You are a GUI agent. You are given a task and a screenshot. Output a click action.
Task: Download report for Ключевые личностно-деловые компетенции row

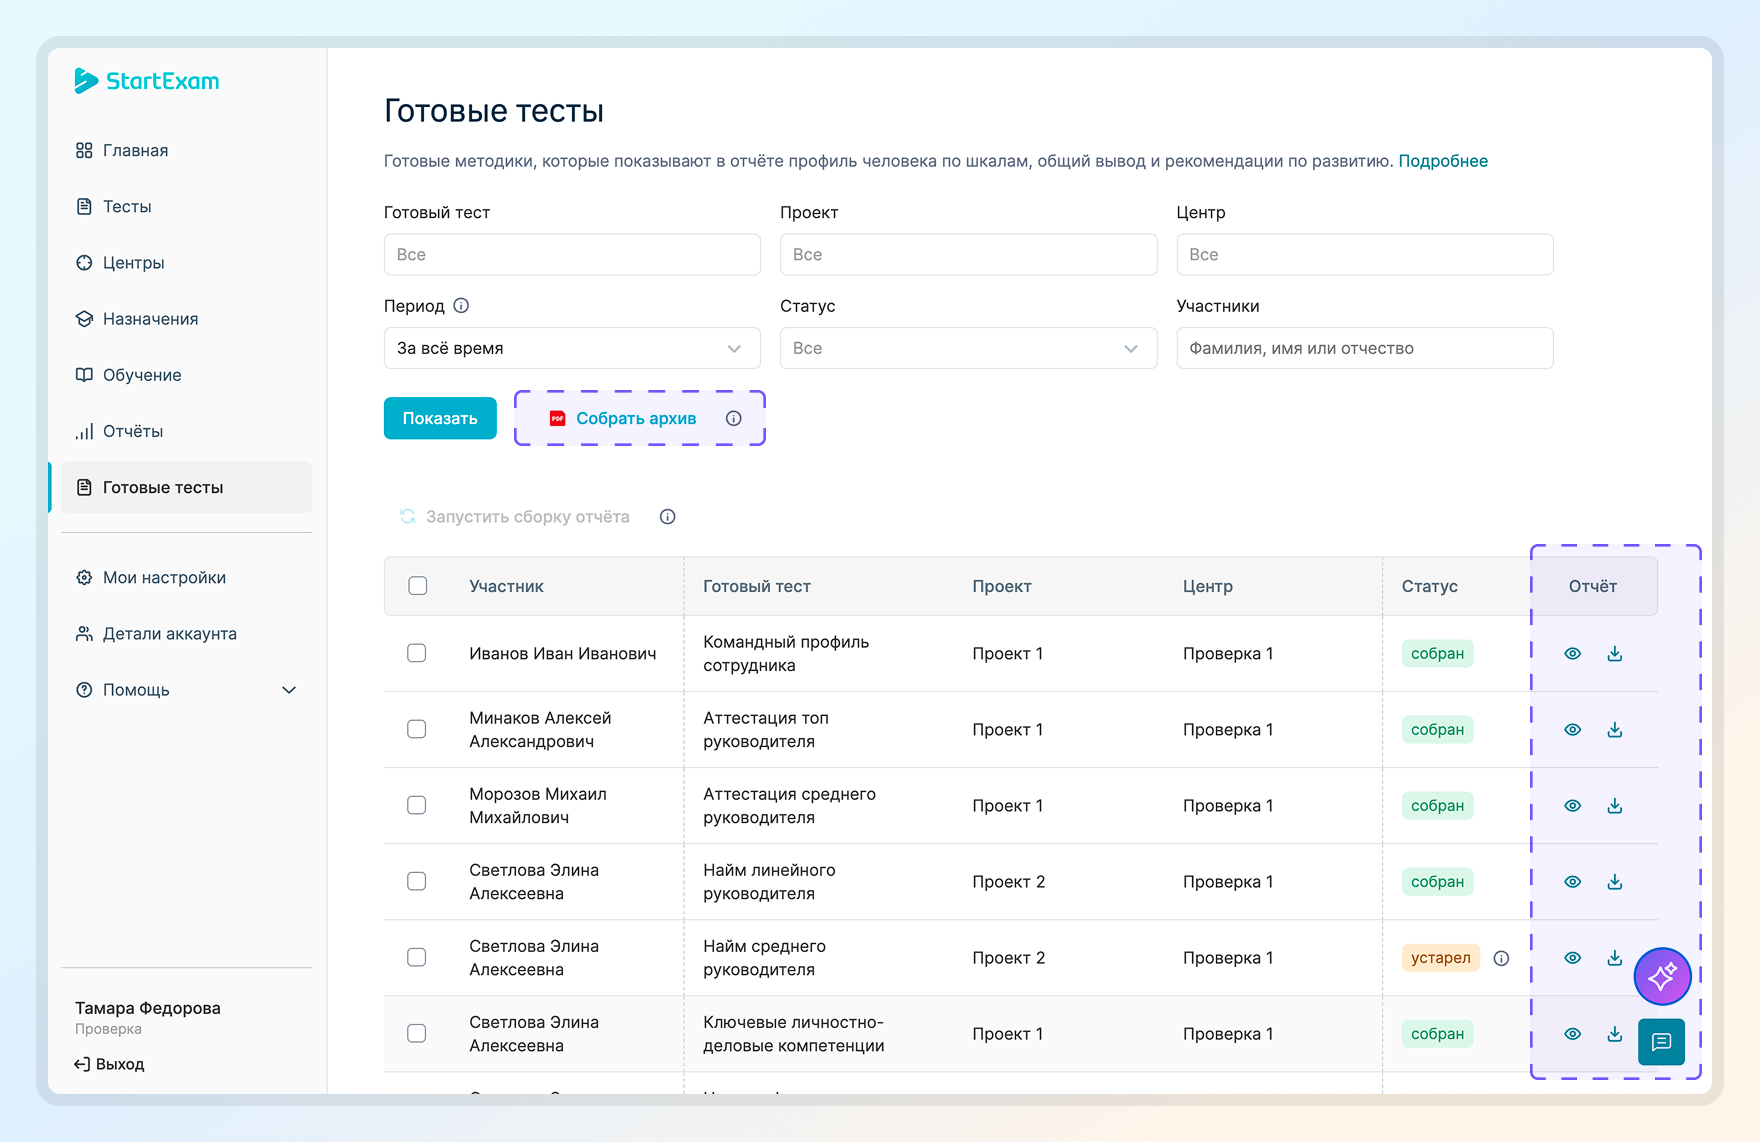[1615, 1034]
